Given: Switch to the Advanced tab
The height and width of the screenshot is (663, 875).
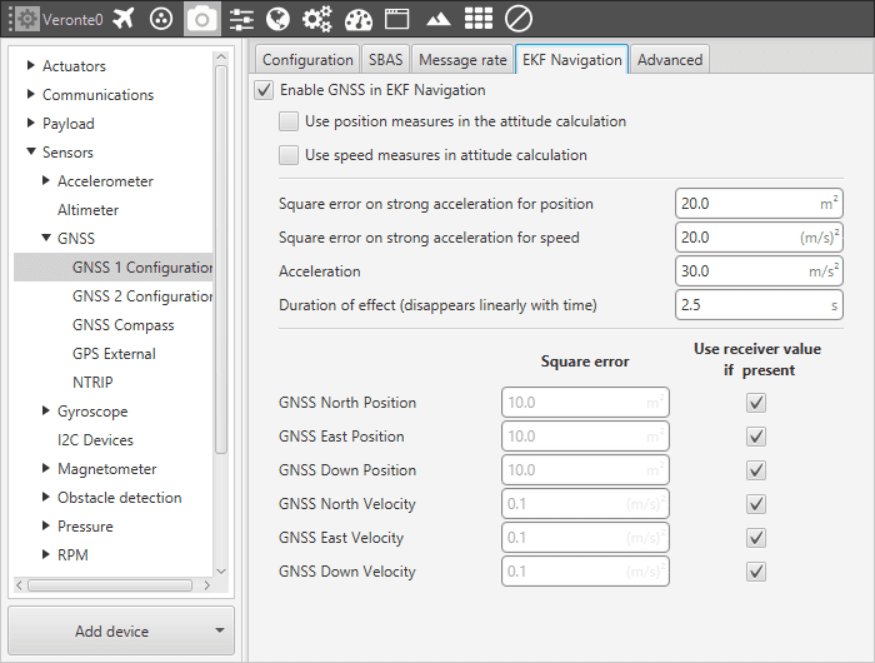Looking at the screenshot, I should [670, 60].
